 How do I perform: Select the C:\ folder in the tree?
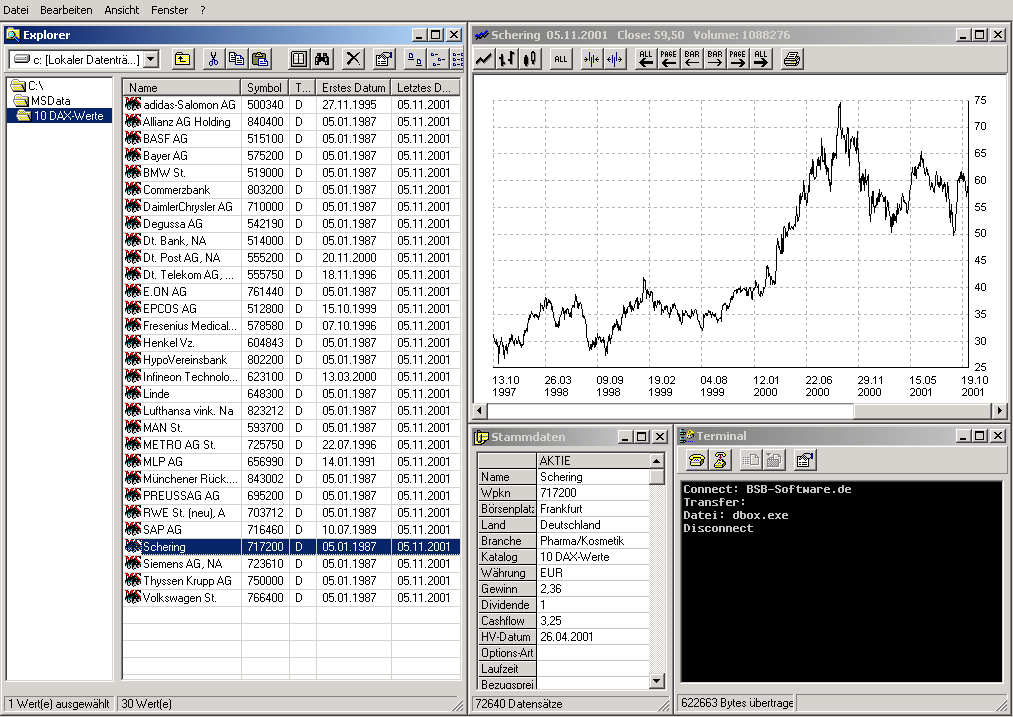28,85
